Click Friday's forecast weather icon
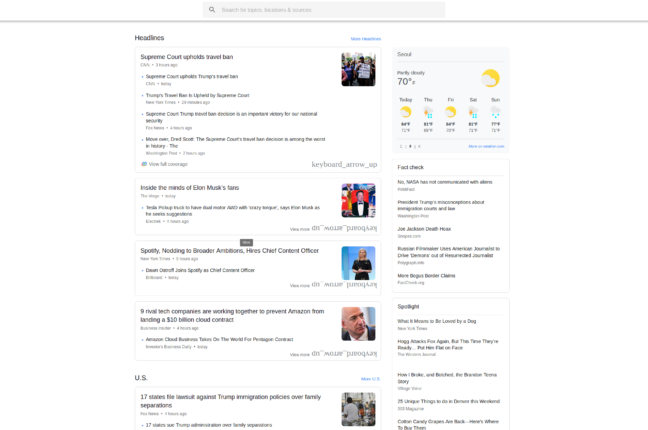This screenshot has width=648, height=430. tap(451, 112)
